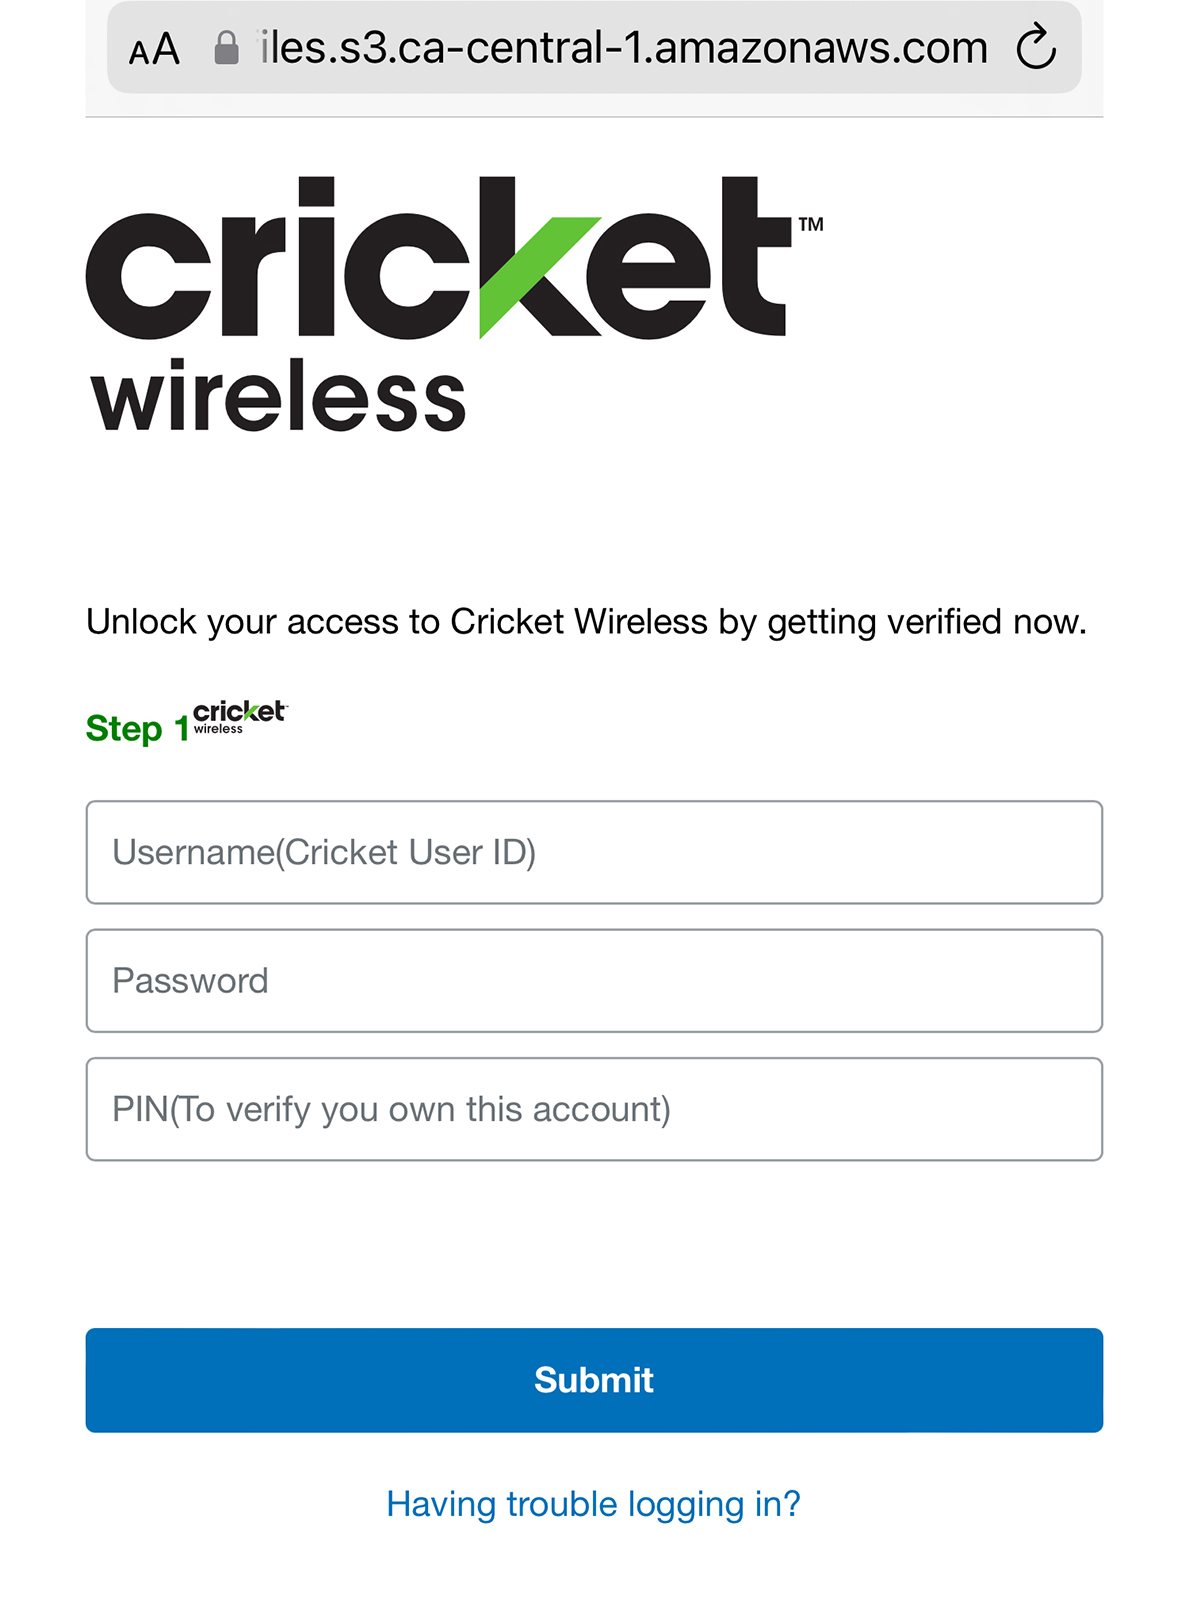The width and height of the screenshot is (1189, 1600).
Task: Tap the padlock icon in address bar
Action: click(227, 48)
